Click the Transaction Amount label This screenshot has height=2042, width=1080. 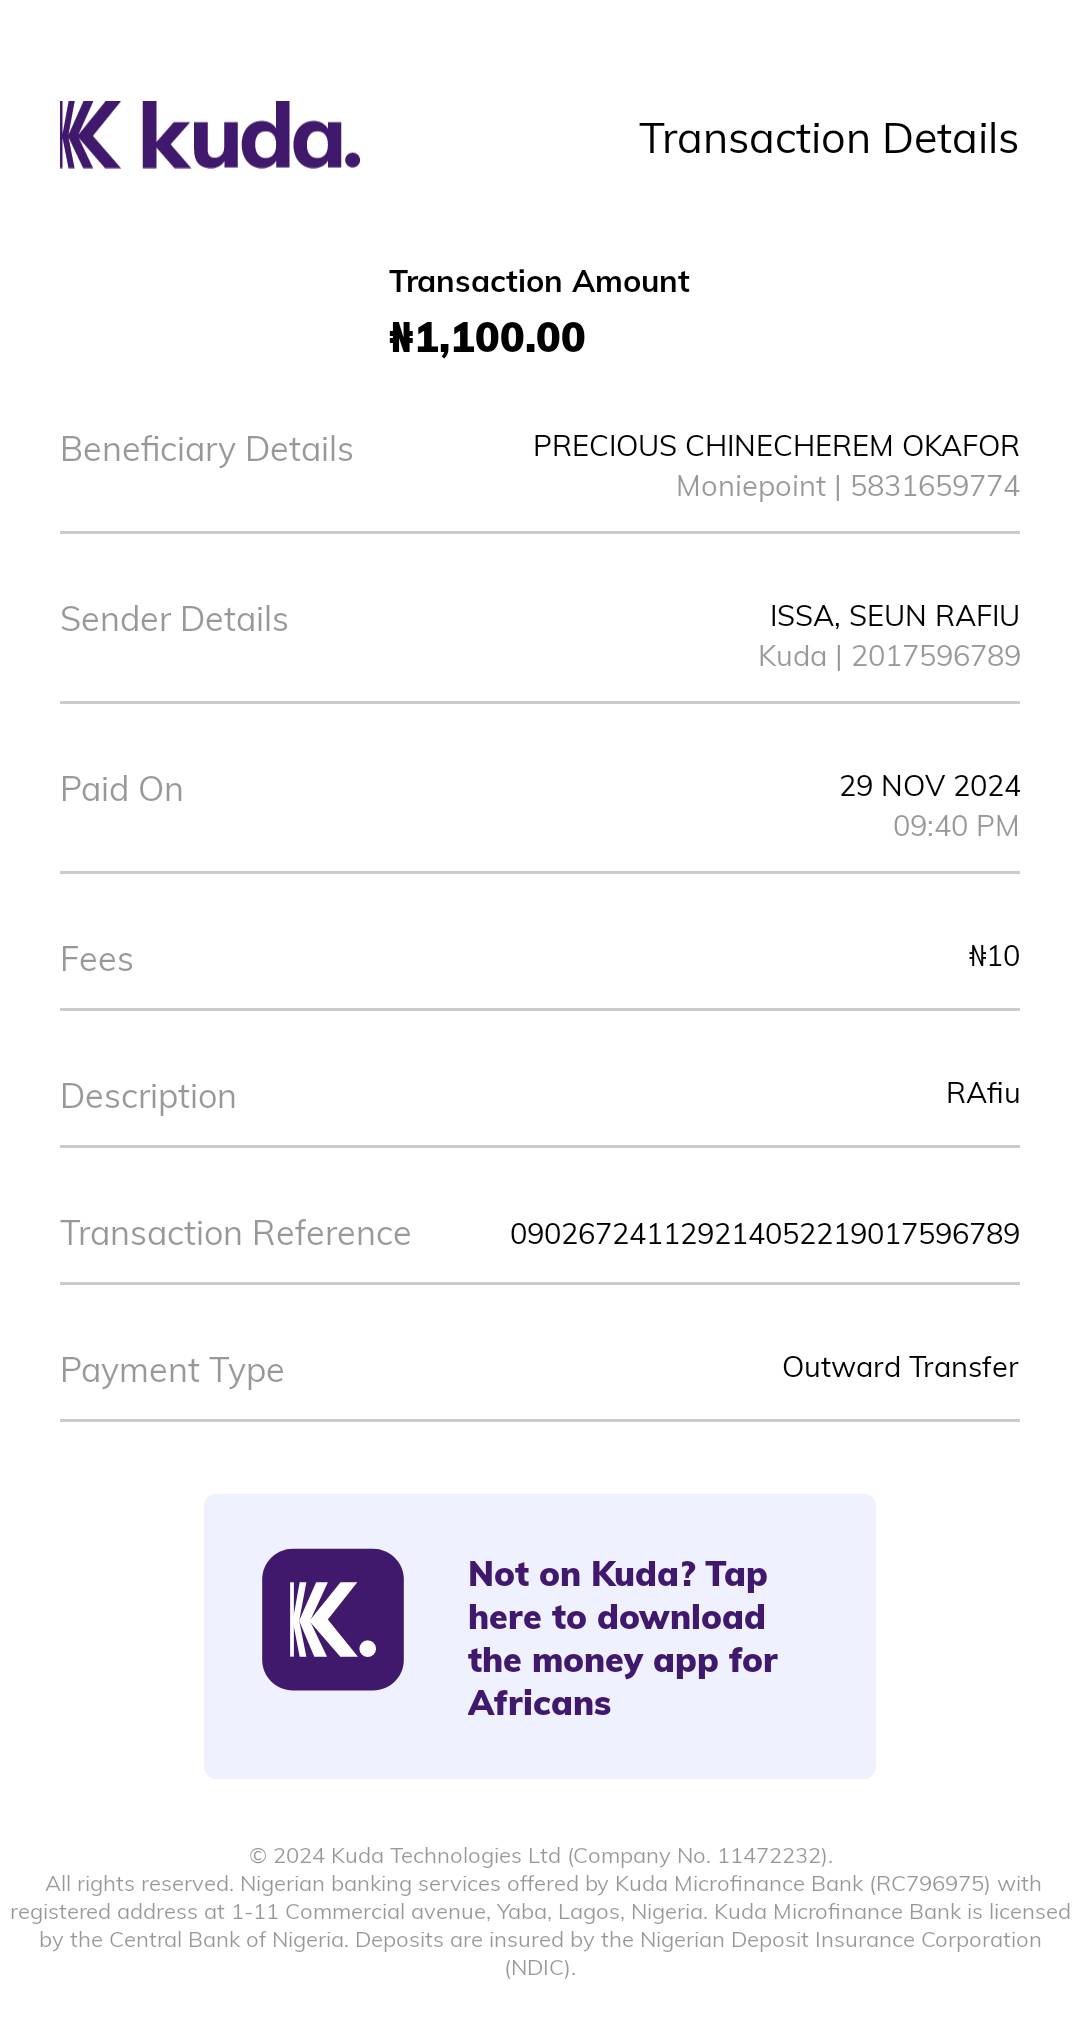click(539, 282)
